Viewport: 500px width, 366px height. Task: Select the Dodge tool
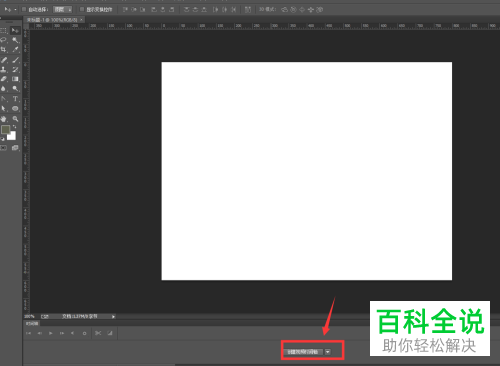(x=15, y=89)
